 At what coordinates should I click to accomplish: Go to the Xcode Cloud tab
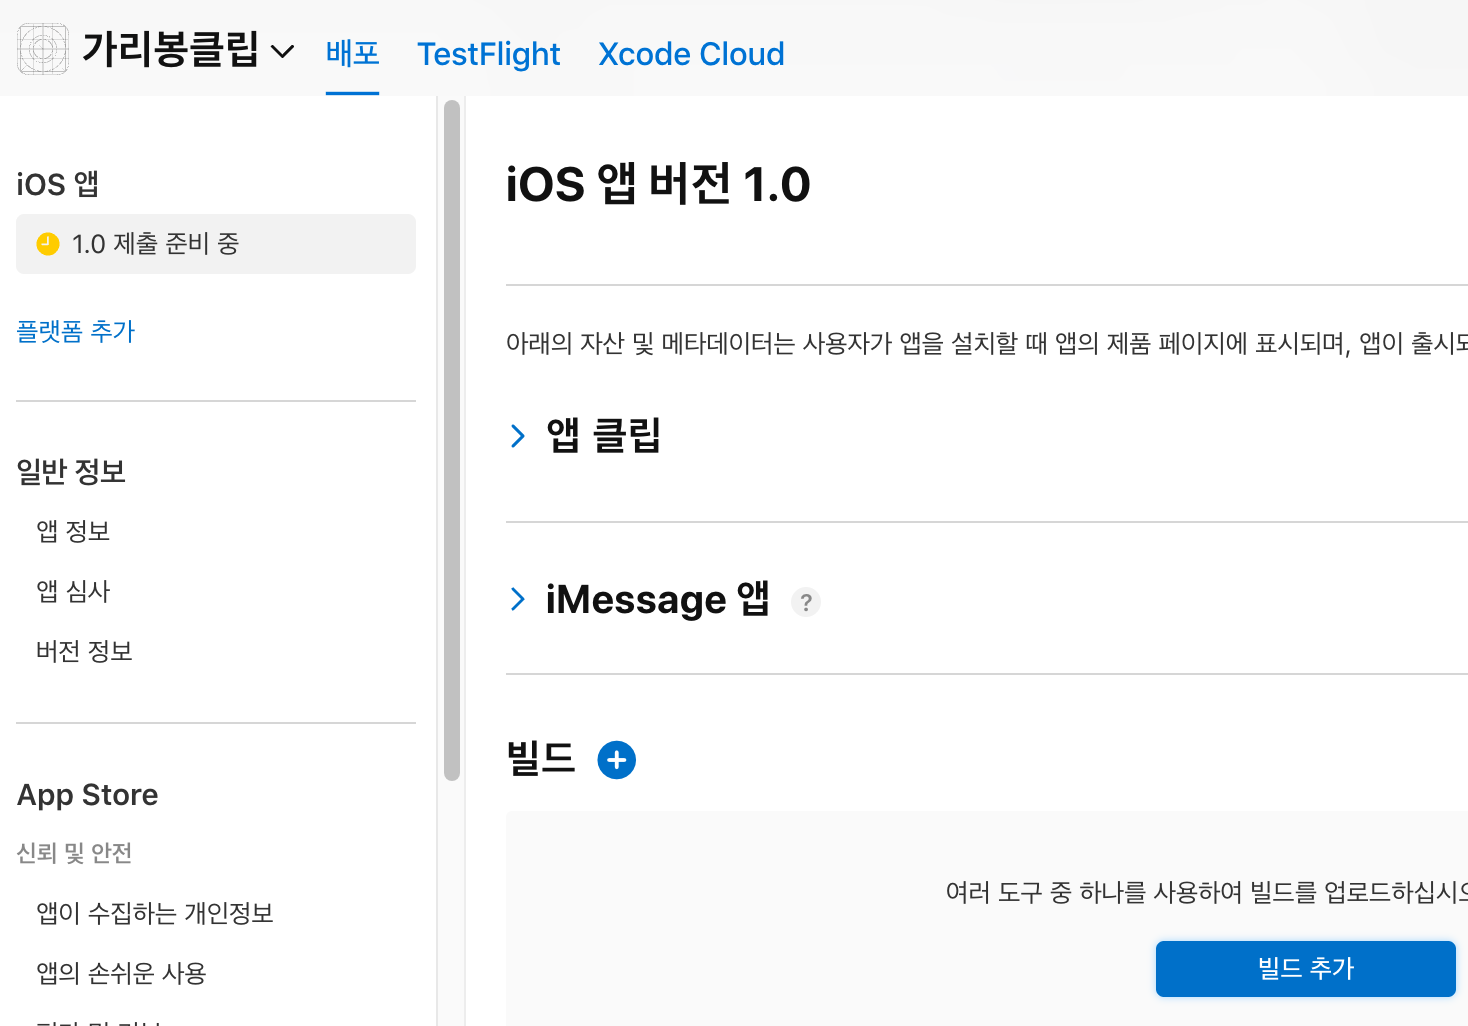pos(691,54)
